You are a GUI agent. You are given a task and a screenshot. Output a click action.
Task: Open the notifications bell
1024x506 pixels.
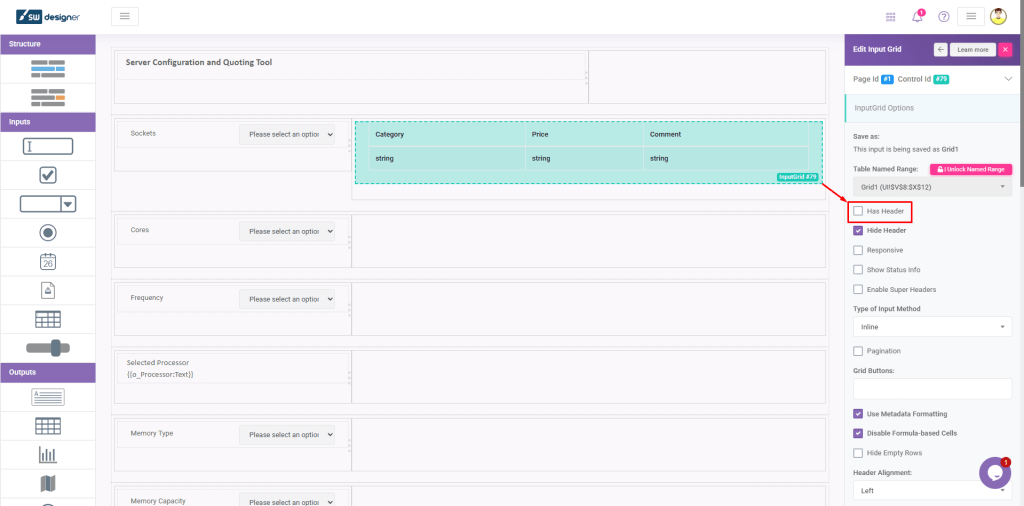tap(917, 17)
